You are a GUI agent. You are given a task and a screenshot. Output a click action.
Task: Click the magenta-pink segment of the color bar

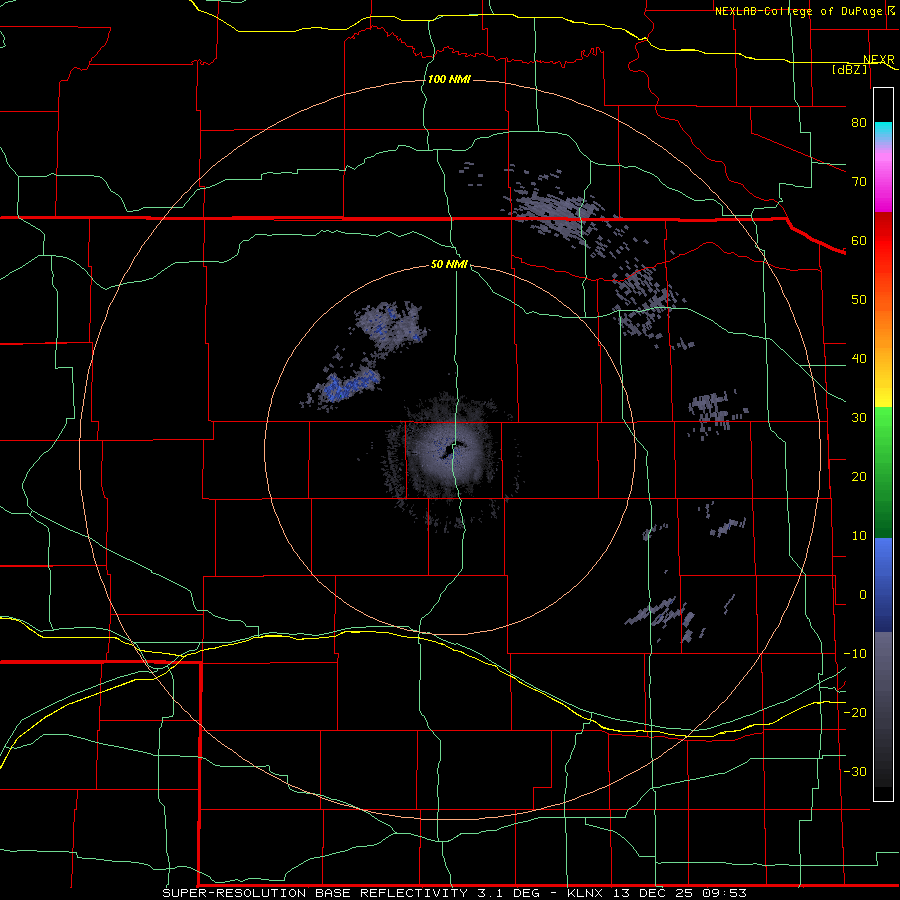(883, 178)
